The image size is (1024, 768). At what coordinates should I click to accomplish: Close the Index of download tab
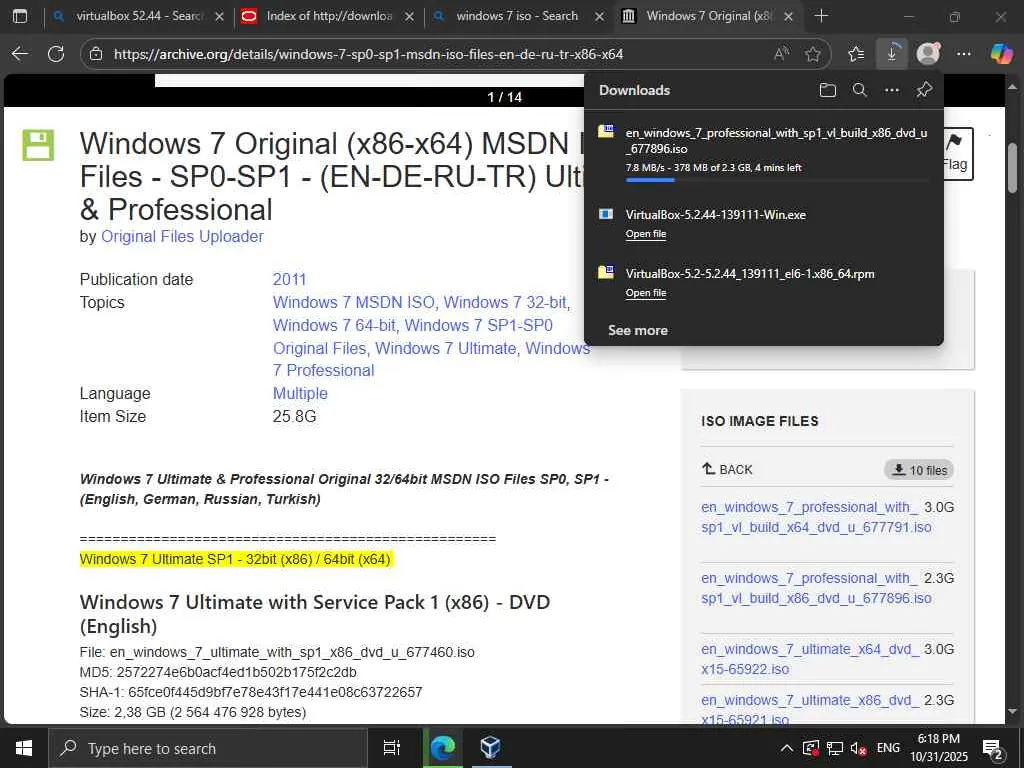409,16
